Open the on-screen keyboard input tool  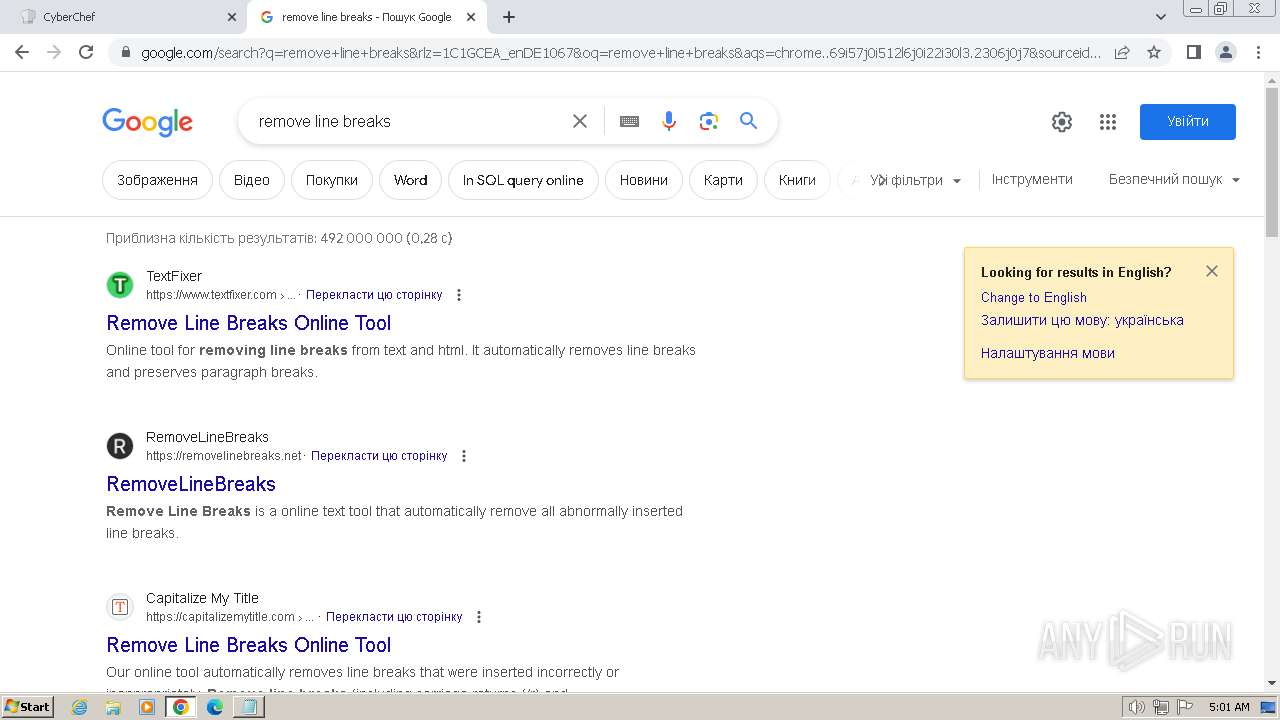coord(629,121)
